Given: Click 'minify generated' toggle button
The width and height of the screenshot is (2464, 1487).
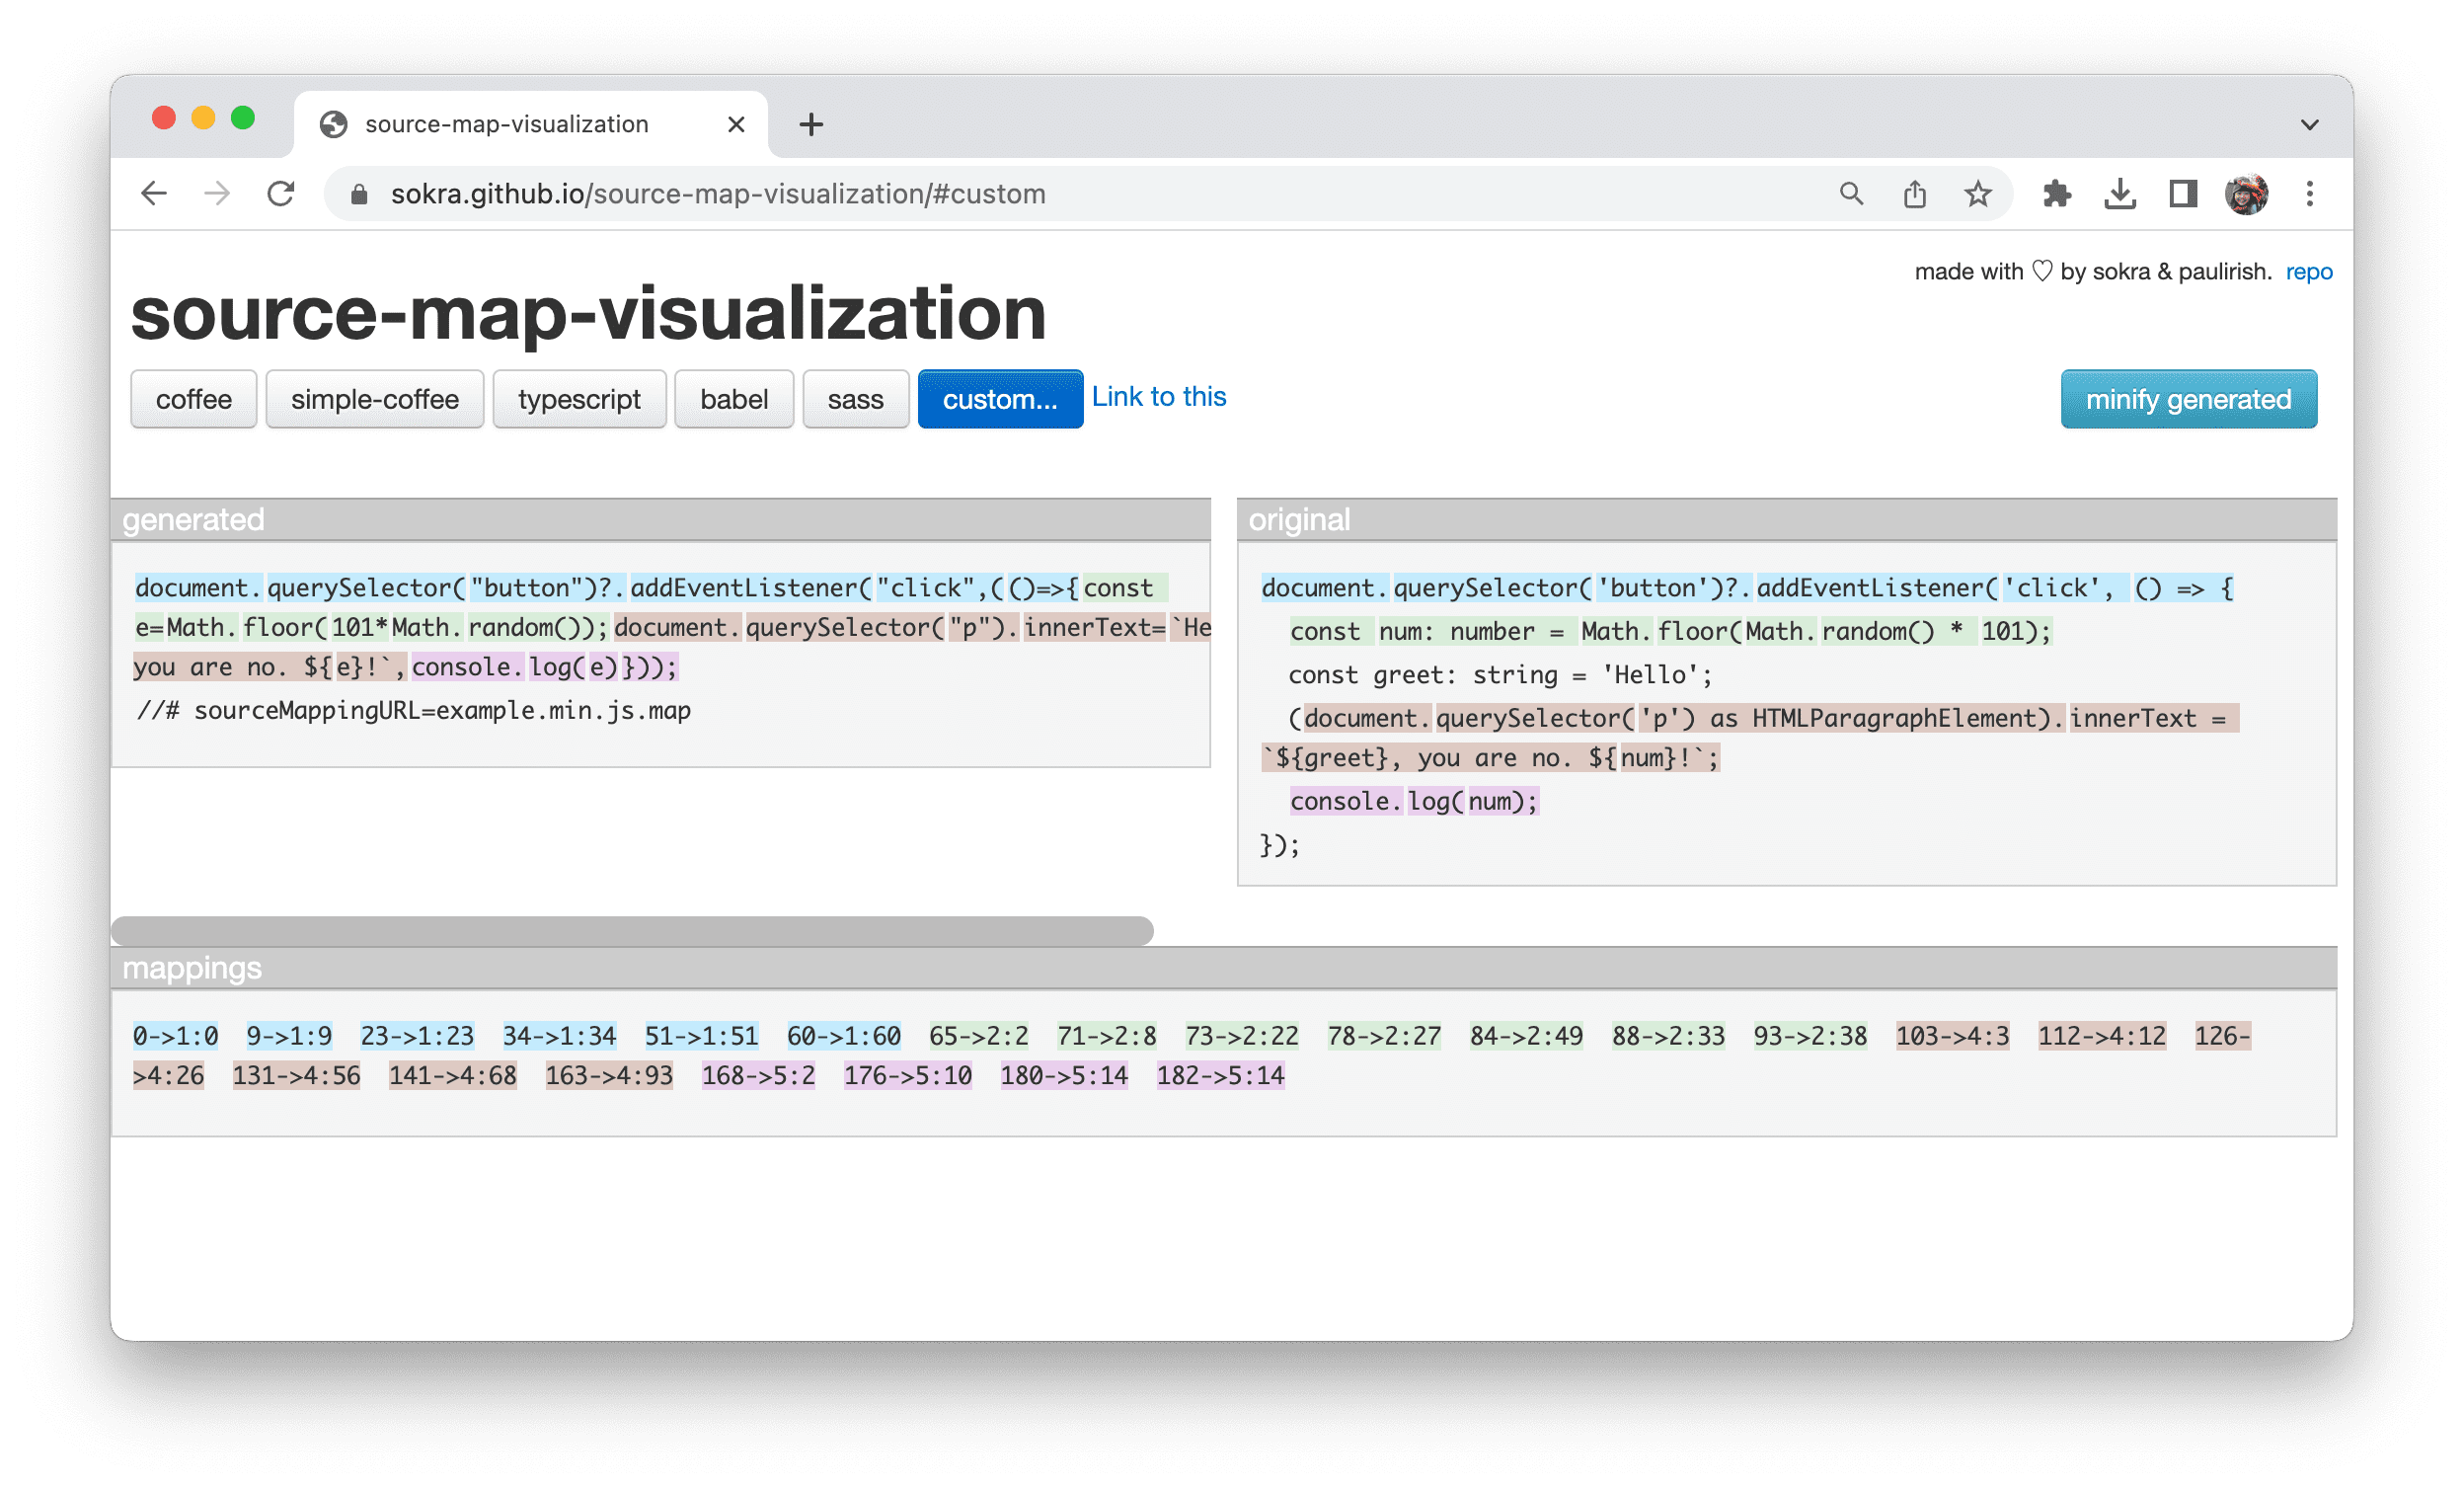Looking at the screenshot, I should pyautogui.click(x=2188, y=398).
